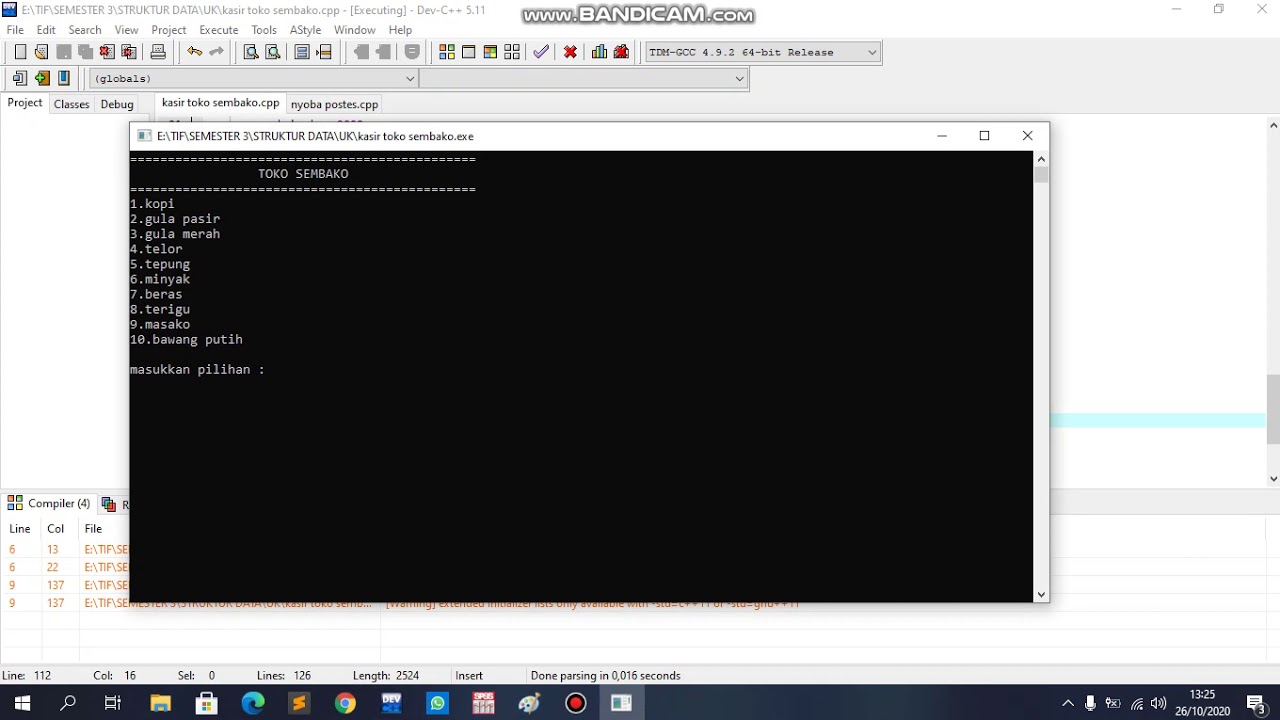Click the 'Line' column header in the compiler list
Image resolution: width=1280 pixels, height=720 pixels.
point(20,529)
